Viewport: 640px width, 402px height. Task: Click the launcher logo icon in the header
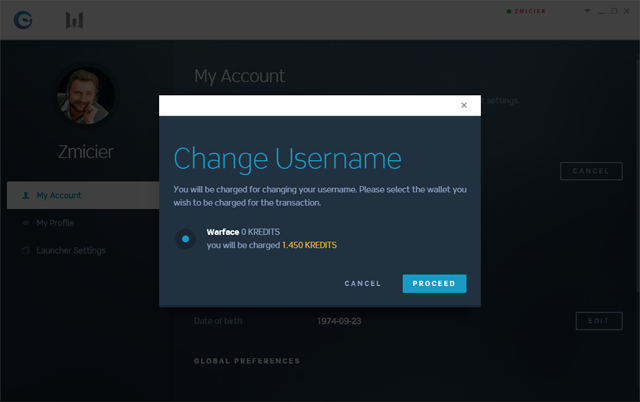point(23,19)
